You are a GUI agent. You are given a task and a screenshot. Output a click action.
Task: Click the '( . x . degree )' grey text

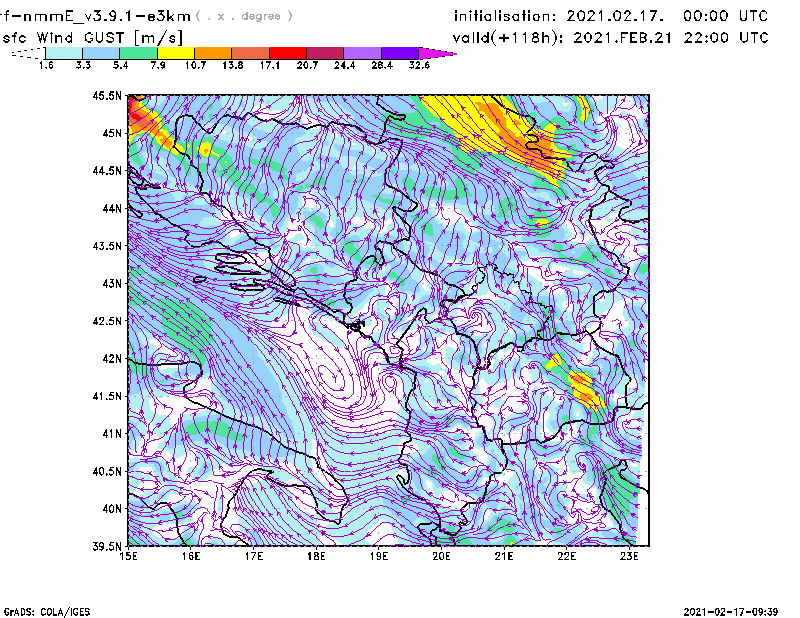pyautogui.click(x=244, y=16)
